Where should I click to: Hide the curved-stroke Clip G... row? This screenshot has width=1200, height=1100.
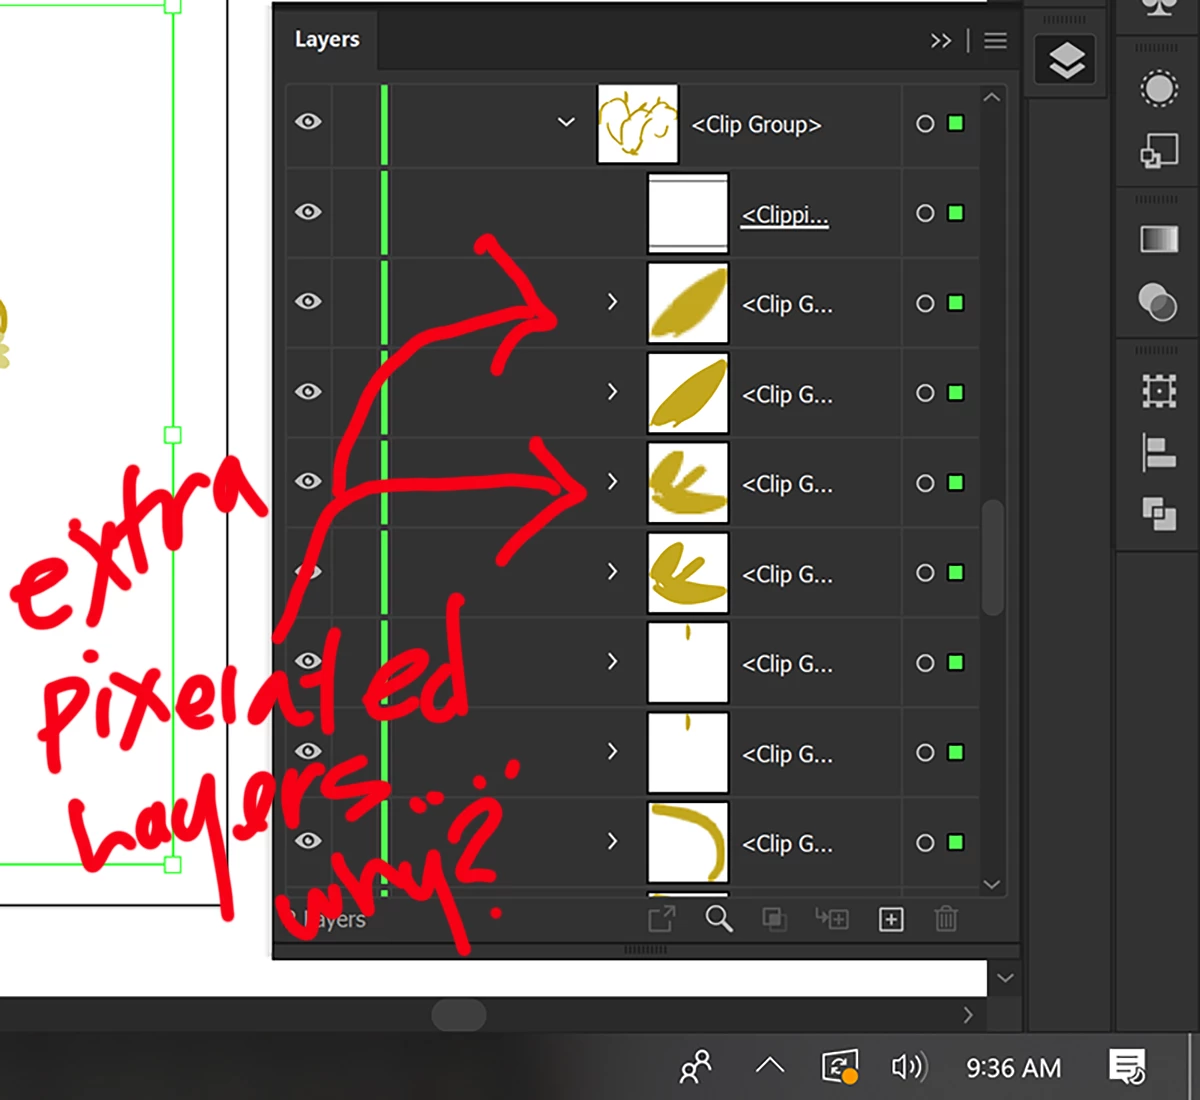[x=308, y=841]
